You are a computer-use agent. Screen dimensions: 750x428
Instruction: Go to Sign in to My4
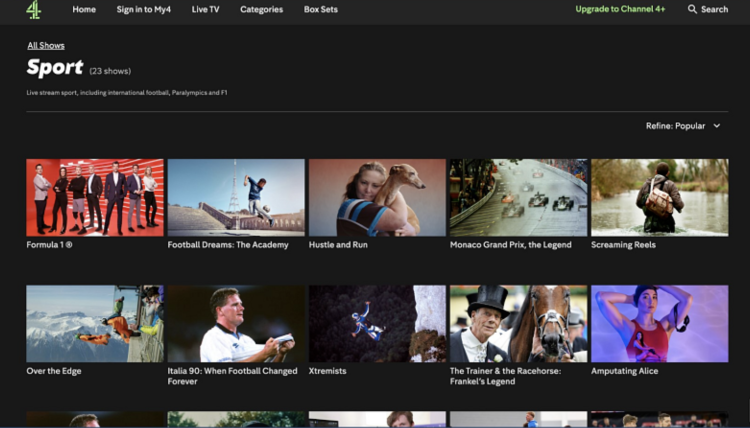[143, 9]
